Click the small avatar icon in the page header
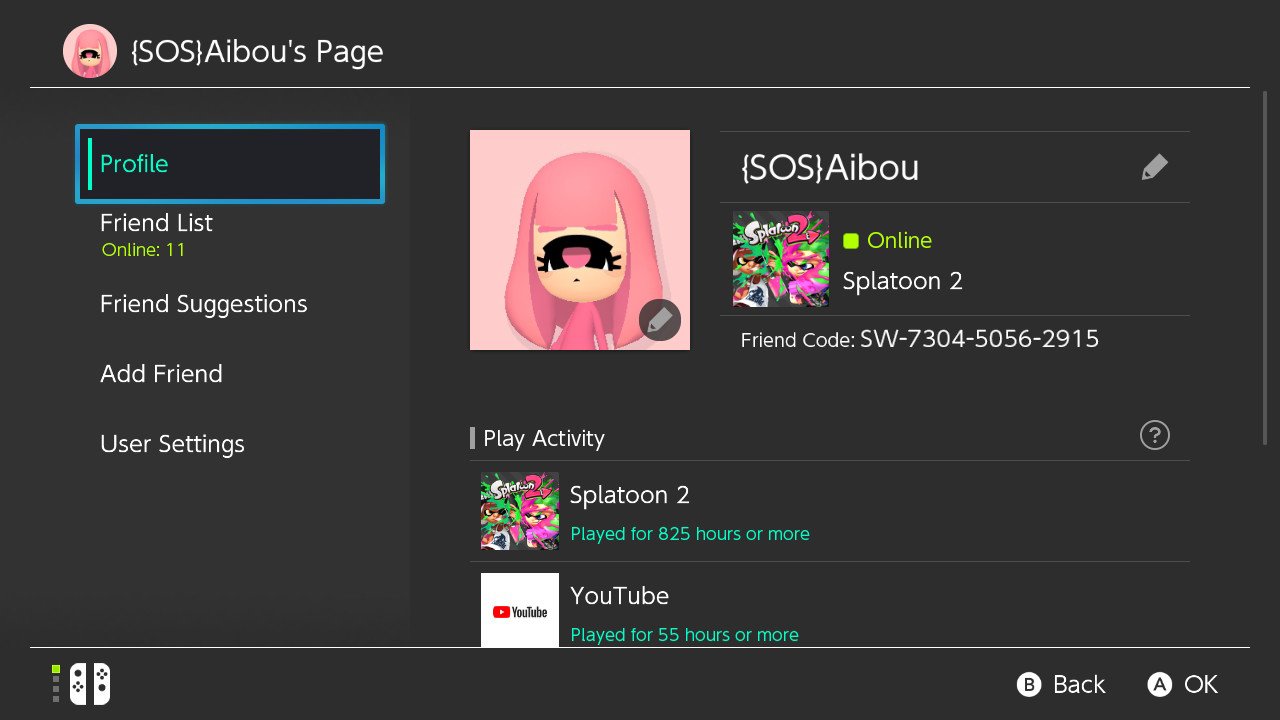 [90, 51]
